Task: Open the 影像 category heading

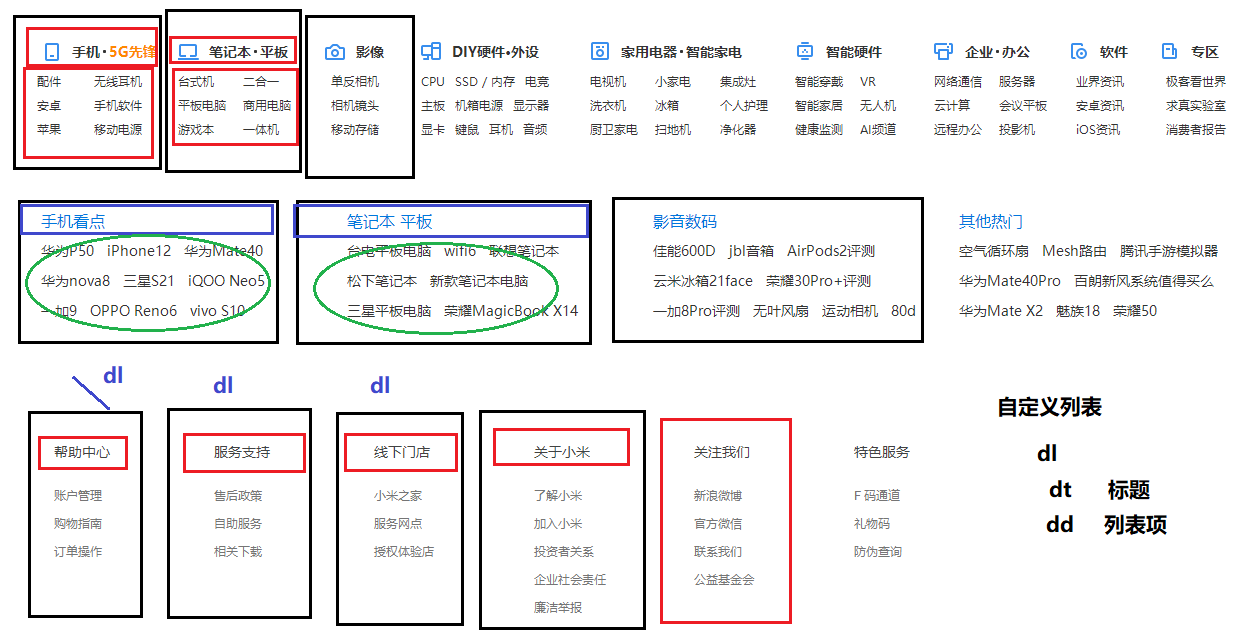Action: coord(369,52)
